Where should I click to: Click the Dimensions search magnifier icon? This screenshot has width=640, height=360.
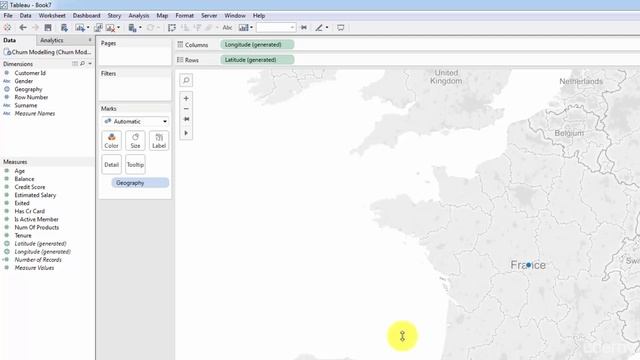pos(82,64)
